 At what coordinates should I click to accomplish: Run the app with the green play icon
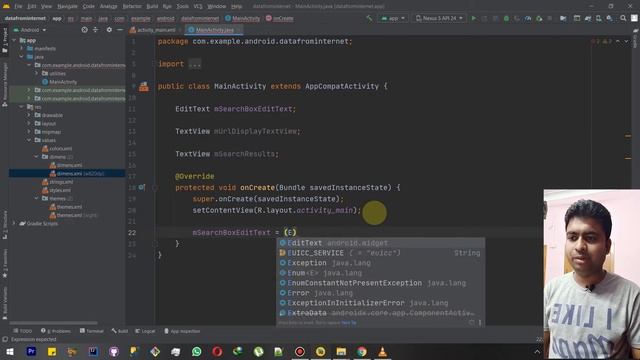pos(473,18)
